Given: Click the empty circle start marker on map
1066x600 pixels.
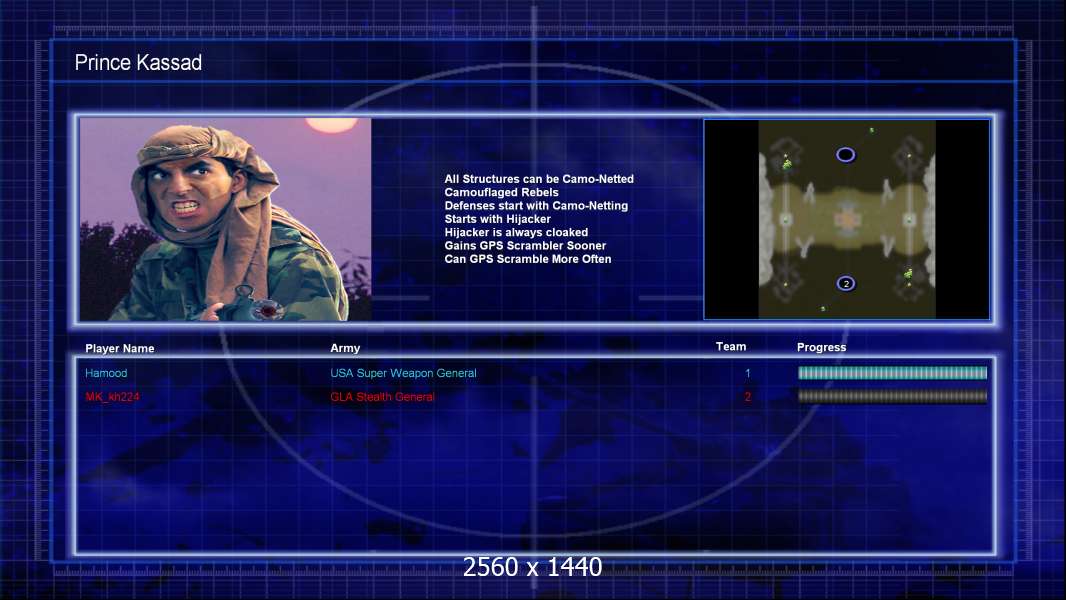Looking at the screenshot, I should [846, 155].
